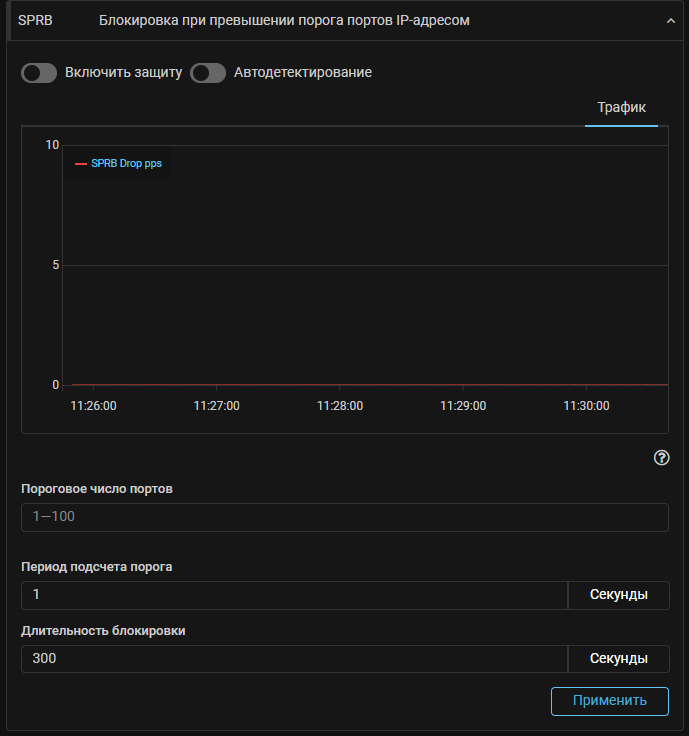Screen dimensions: 689x736
Task: Click the Блокировка при превышении порога портов title
Action: [284, 20]
